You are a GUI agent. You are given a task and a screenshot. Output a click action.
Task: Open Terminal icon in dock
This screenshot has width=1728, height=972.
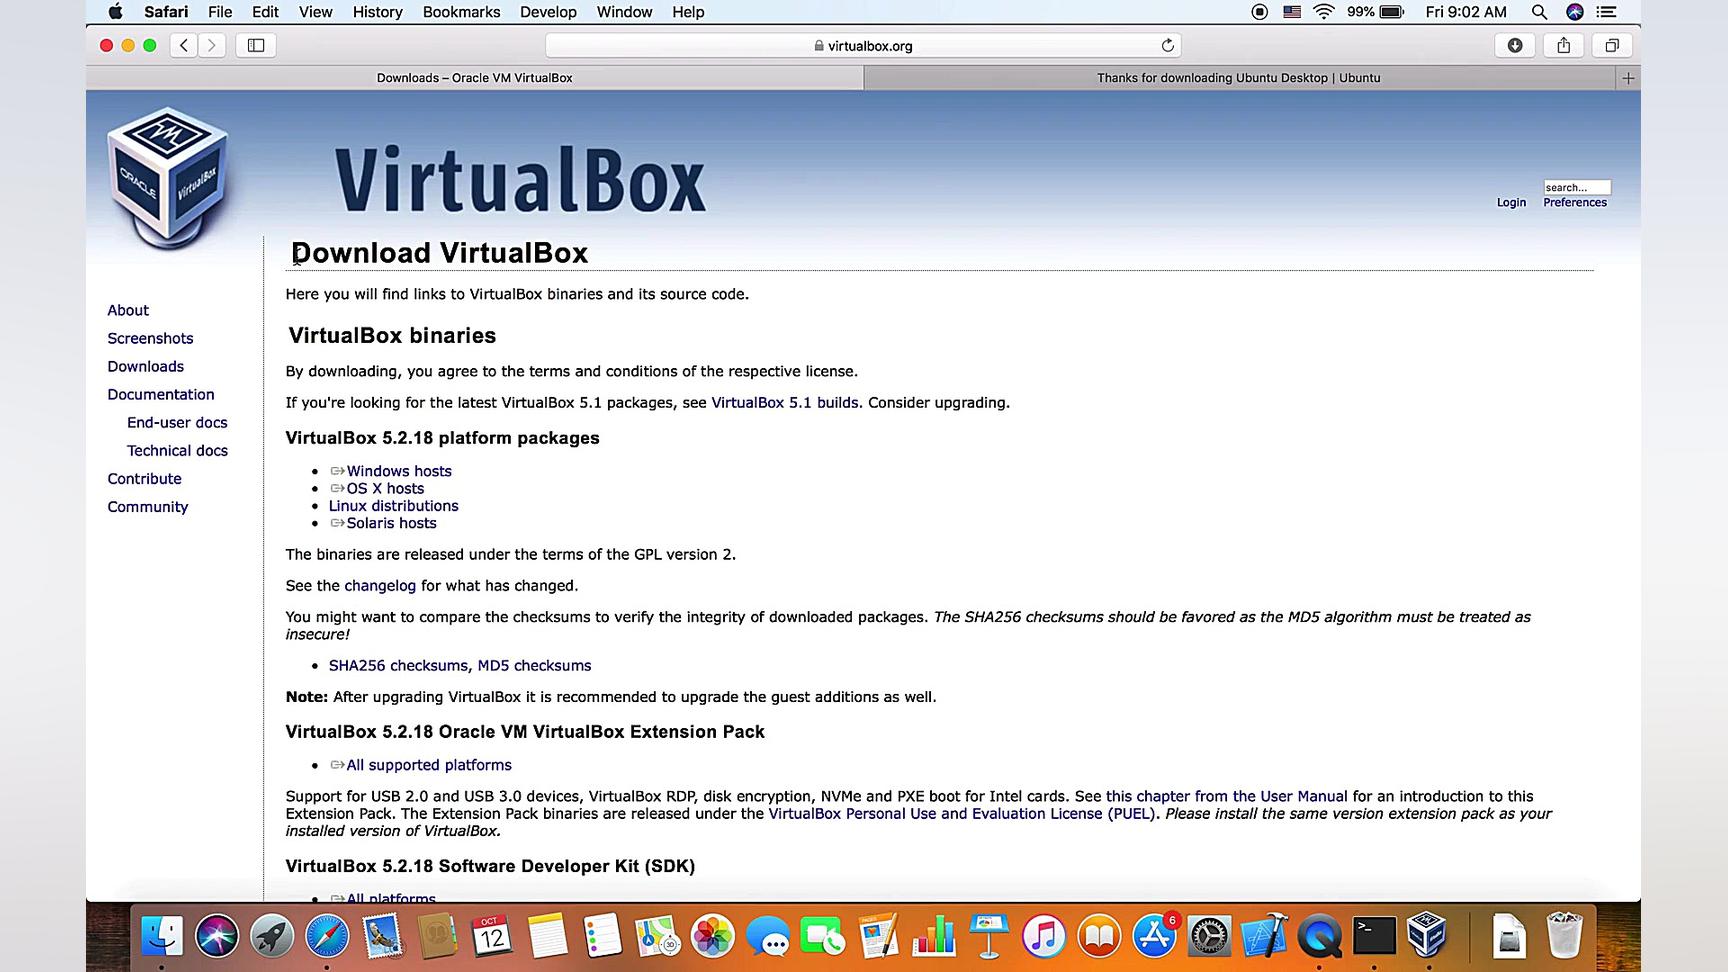[x=1374, y=937]
